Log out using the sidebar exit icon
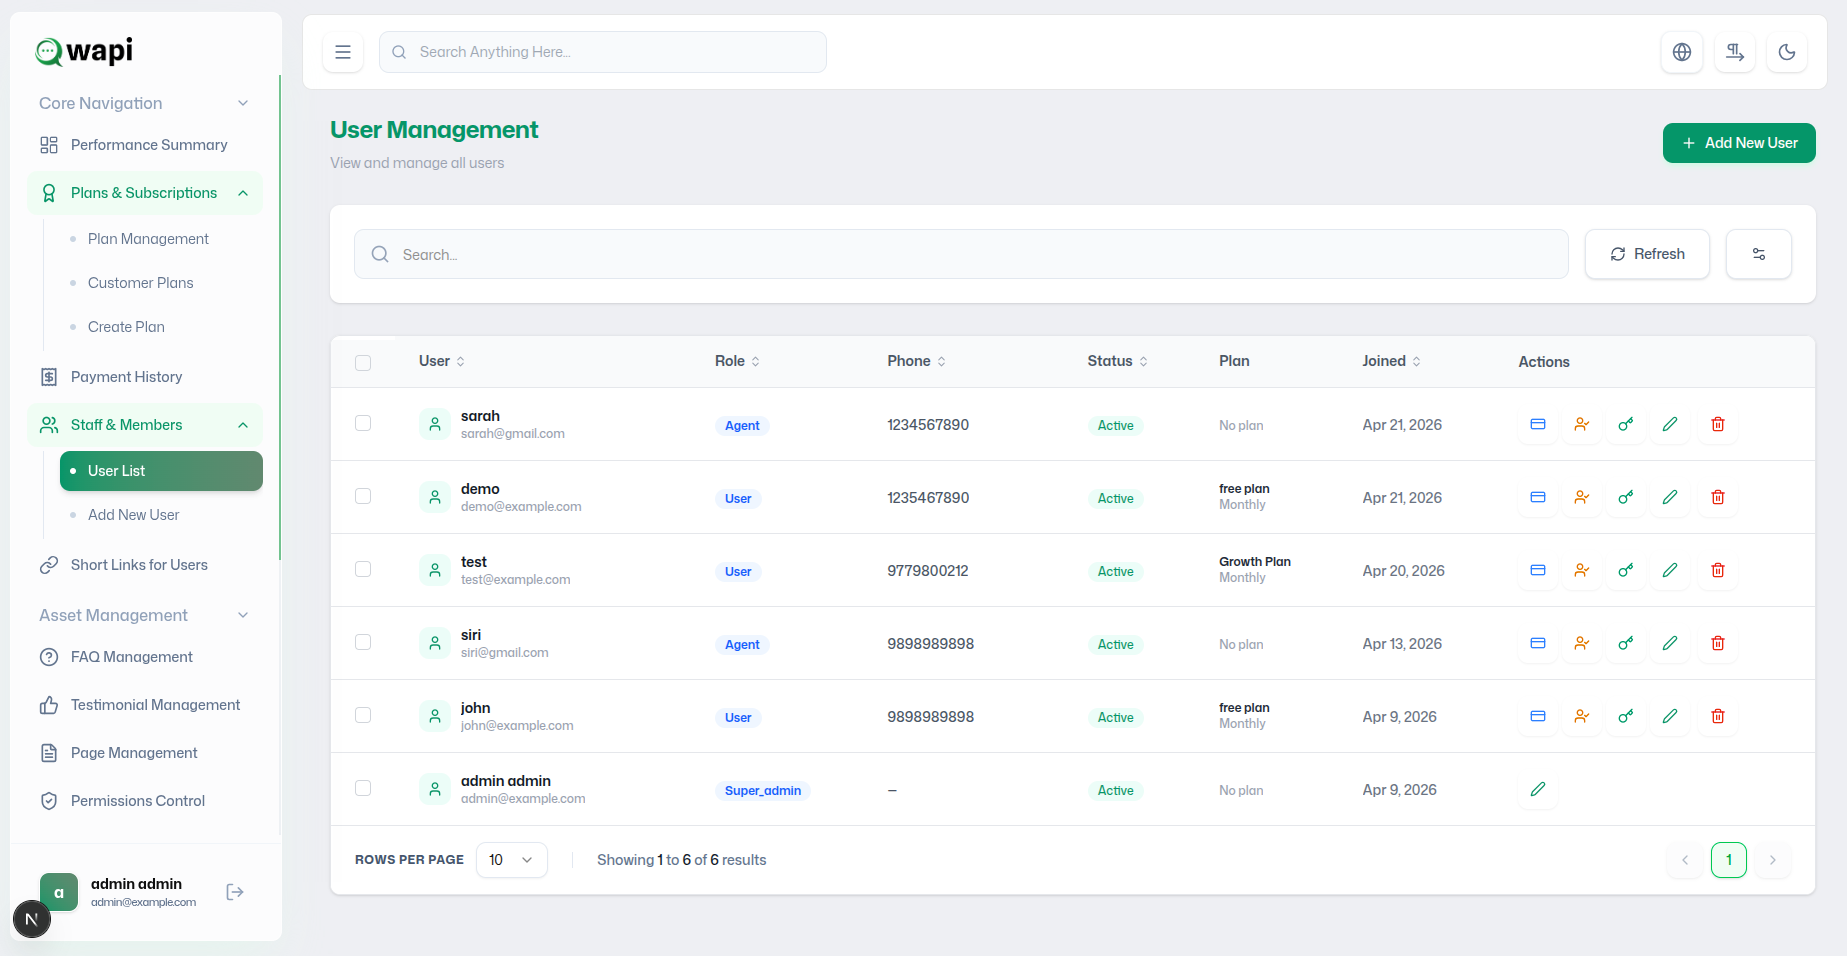 pyautogui.click(x=235, y=892)
